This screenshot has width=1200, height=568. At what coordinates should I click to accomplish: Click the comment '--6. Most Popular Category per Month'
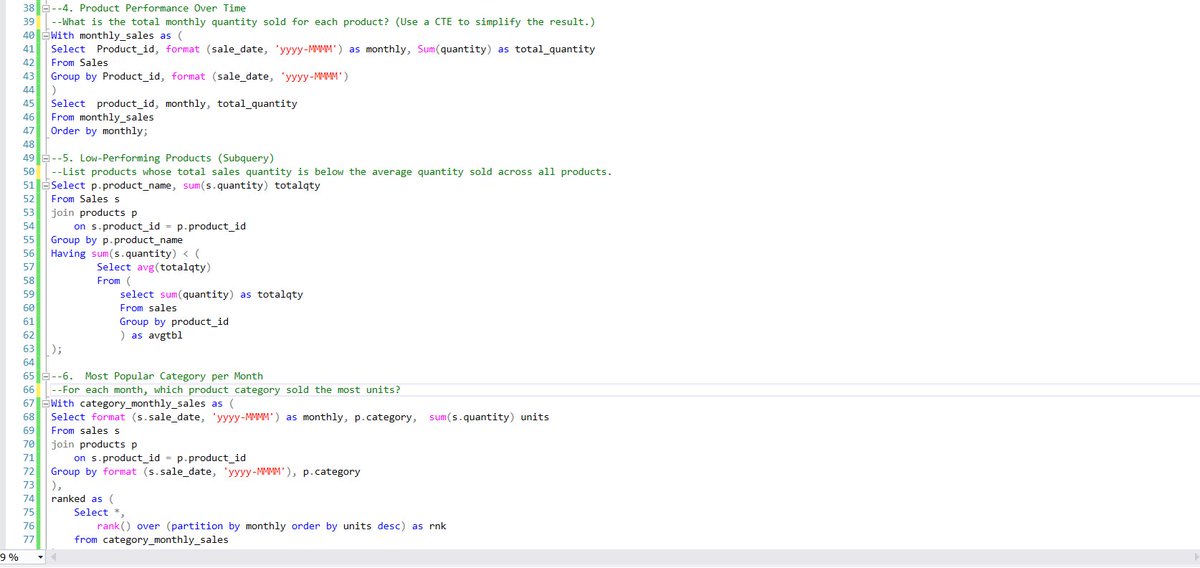click(x=157, y=376)
